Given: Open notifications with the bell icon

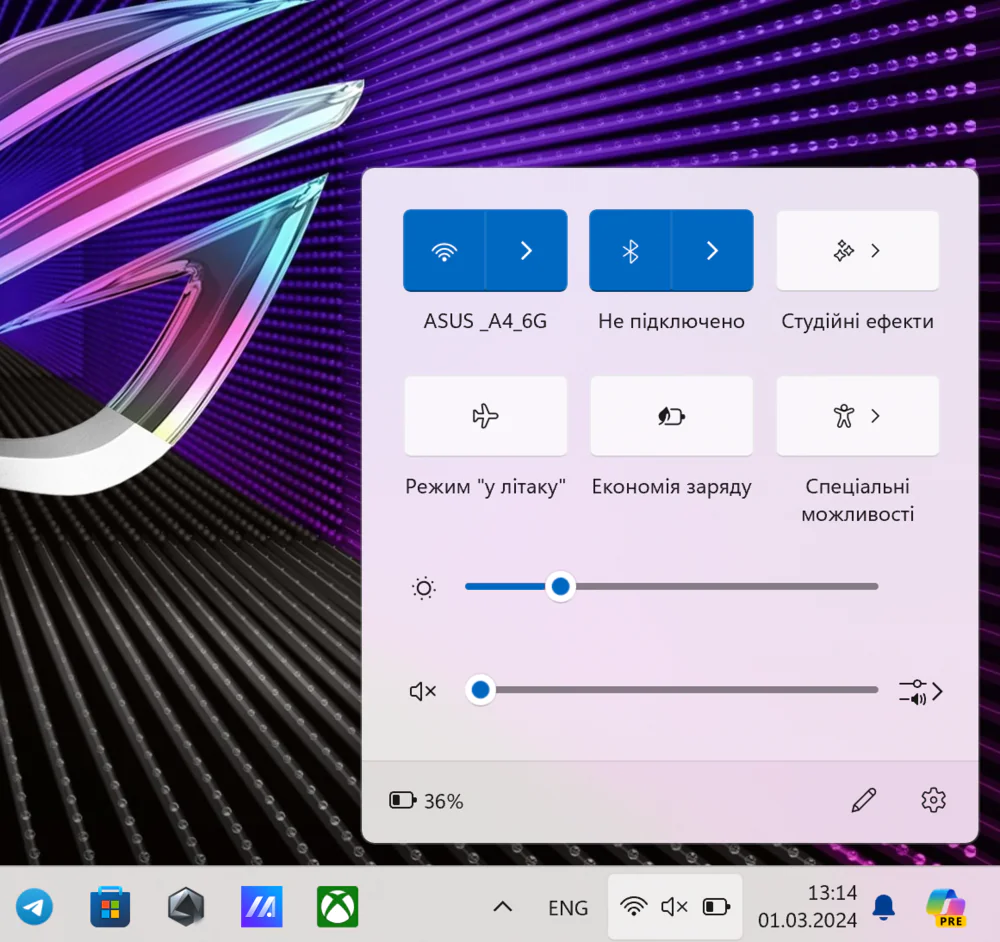Looking at the screenshot, I should [x=883, y=907].
